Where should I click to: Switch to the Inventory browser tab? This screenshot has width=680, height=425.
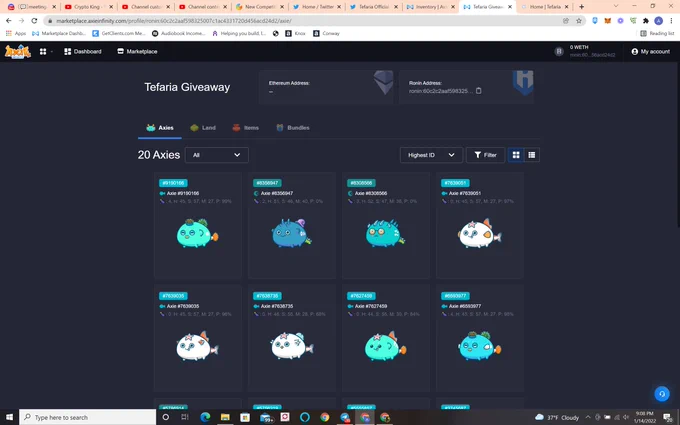(x=431, y=7)
